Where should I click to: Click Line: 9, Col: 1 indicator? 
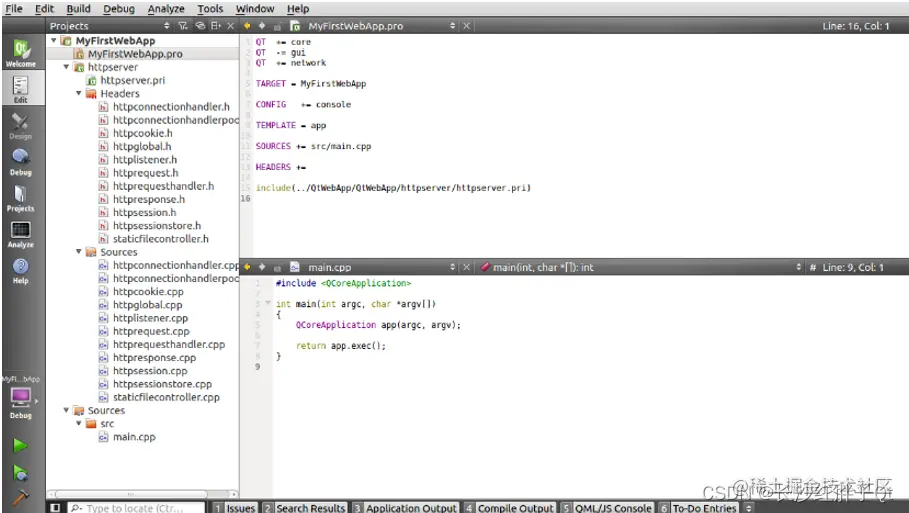coord(853,267)
